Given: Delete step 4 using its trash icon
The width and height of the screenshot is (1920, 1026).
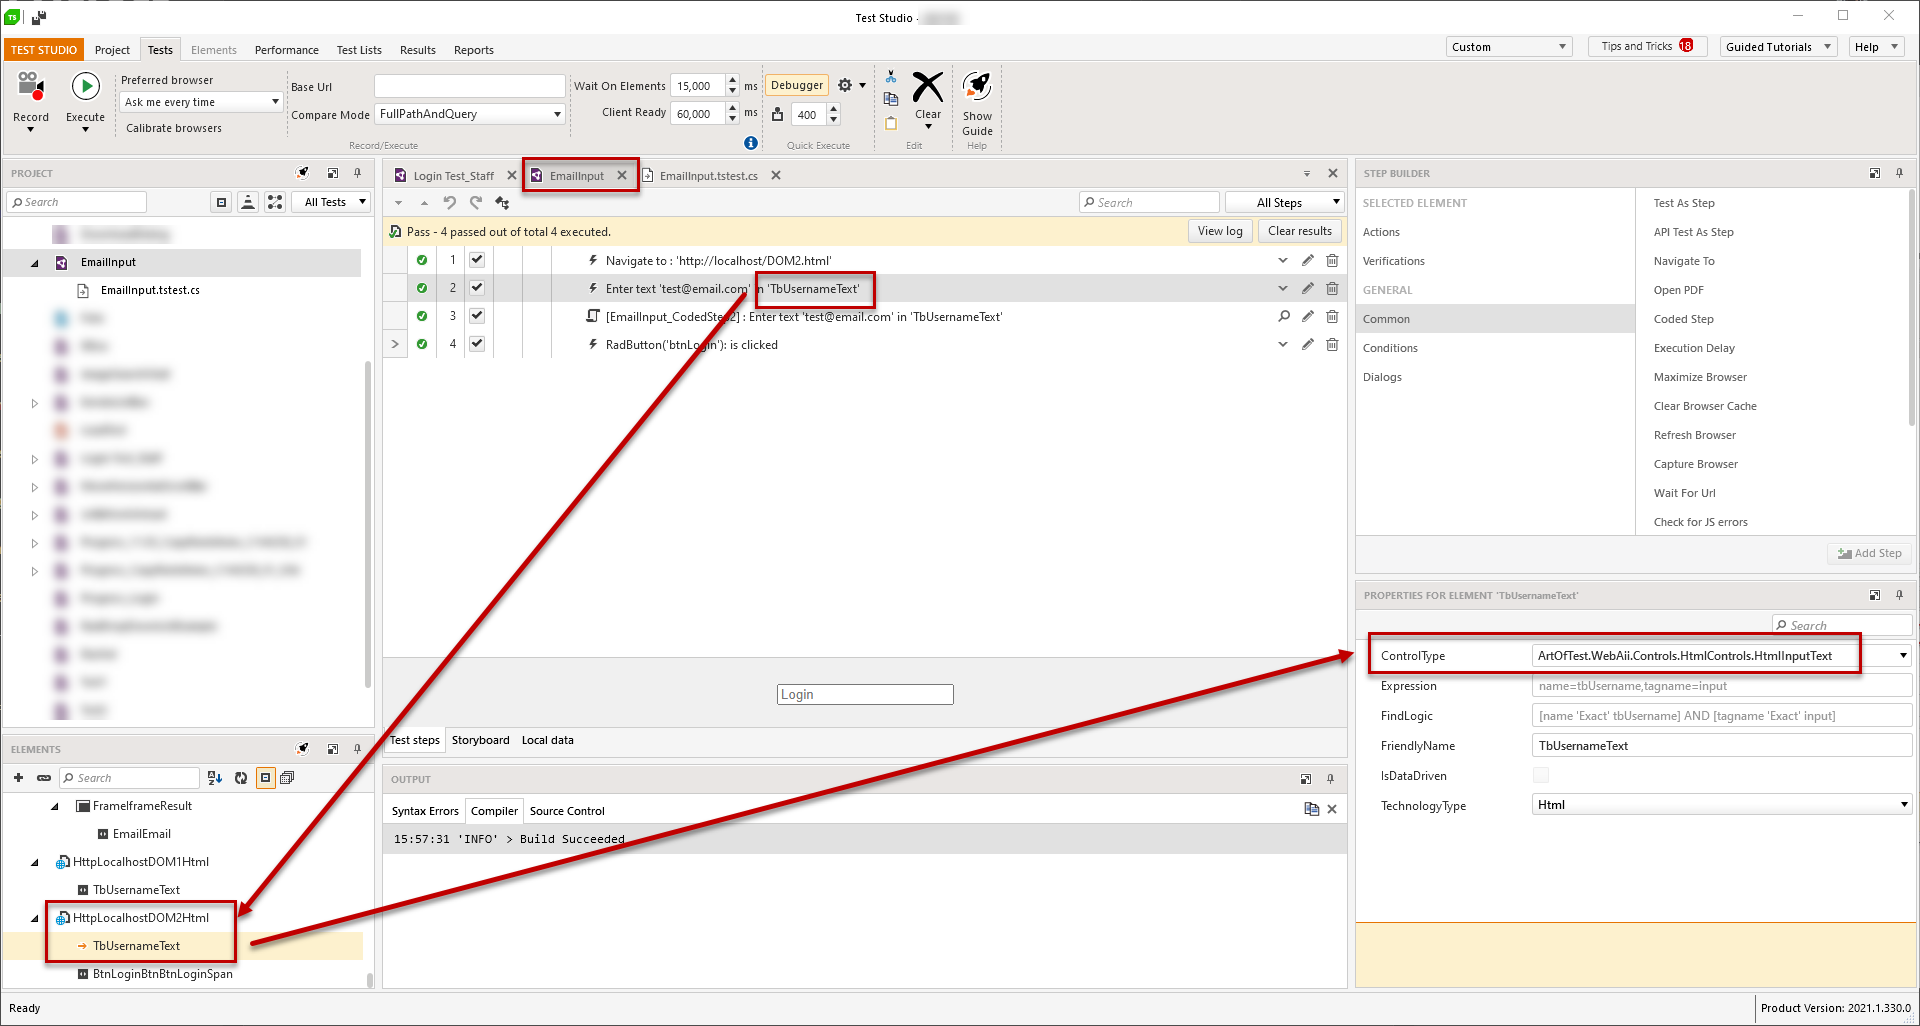Looking at the screenshot, I should [x=1332, y=345].
